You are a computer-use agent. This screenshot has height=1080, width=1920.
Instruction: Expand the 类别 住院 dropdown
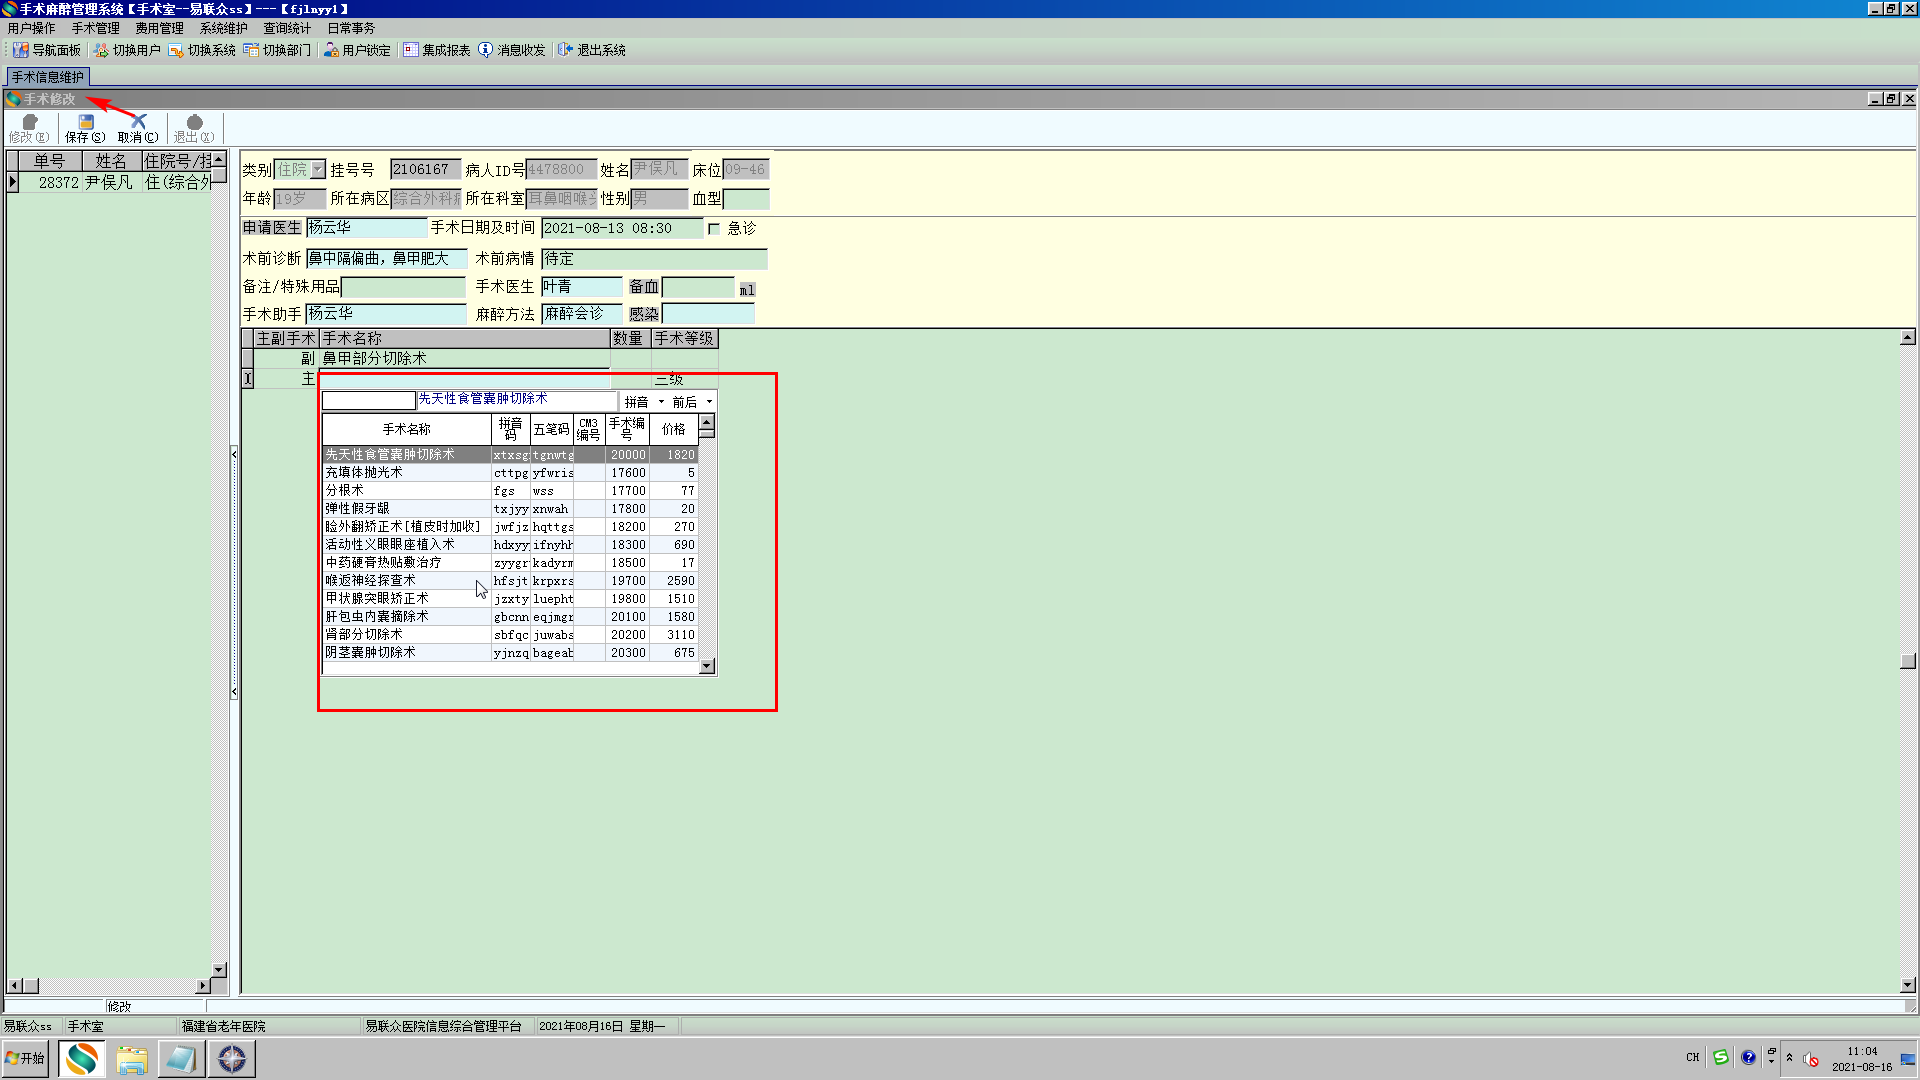tap(317, 170)
